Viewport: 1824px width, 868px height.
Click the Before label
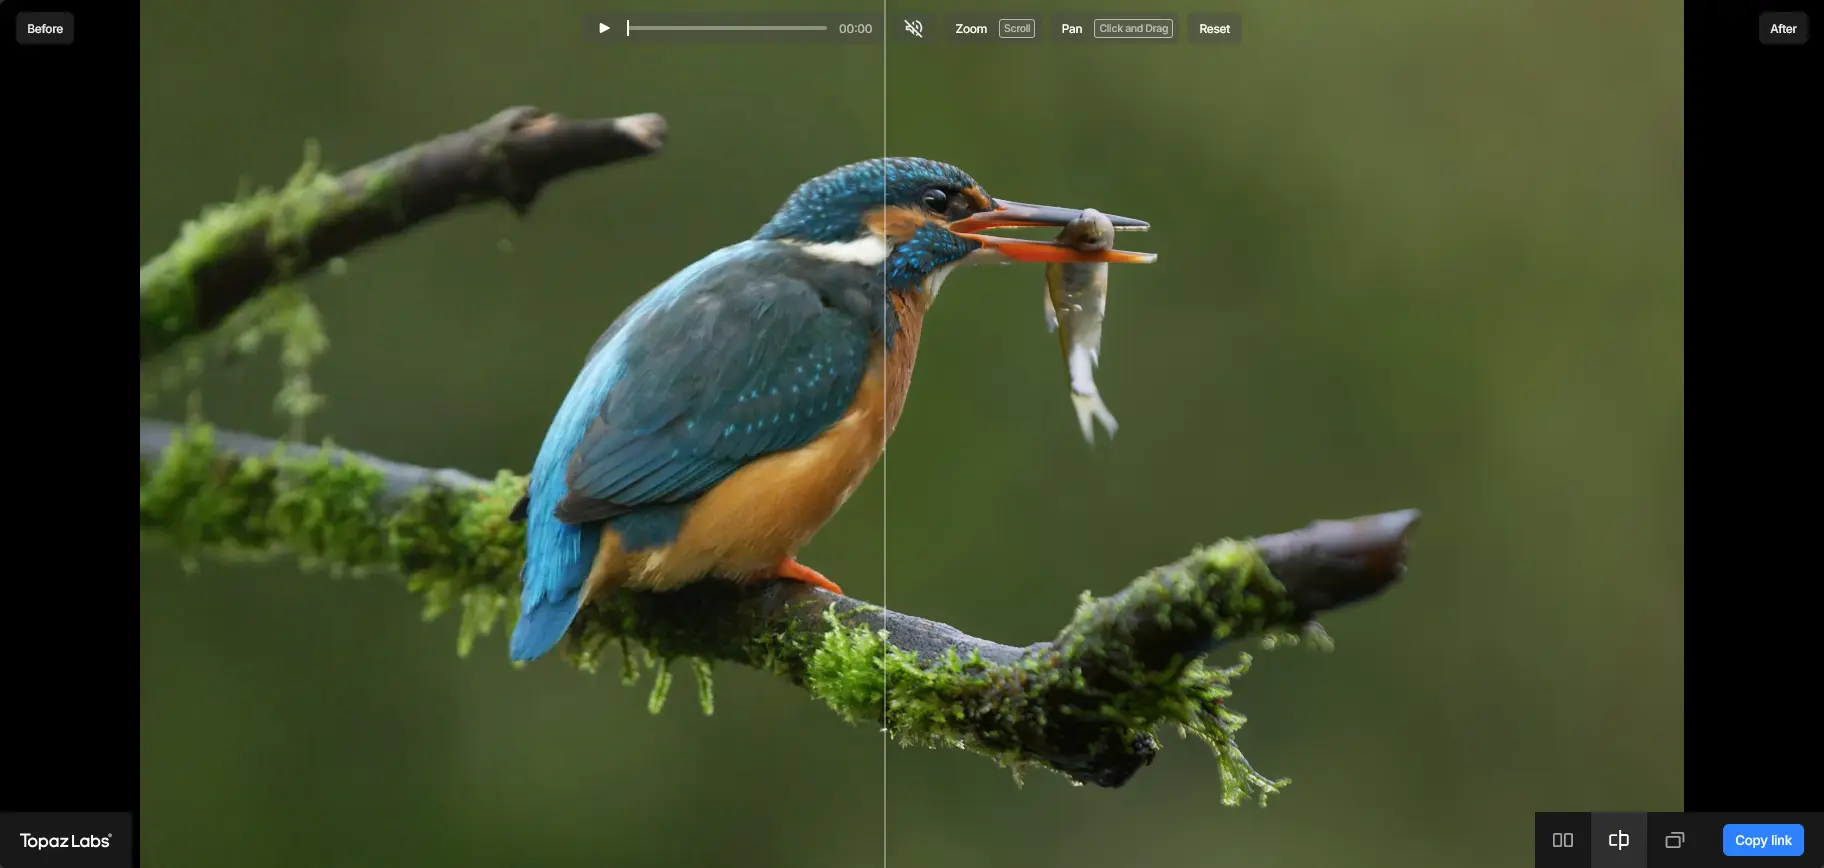[x=45, y=28]
